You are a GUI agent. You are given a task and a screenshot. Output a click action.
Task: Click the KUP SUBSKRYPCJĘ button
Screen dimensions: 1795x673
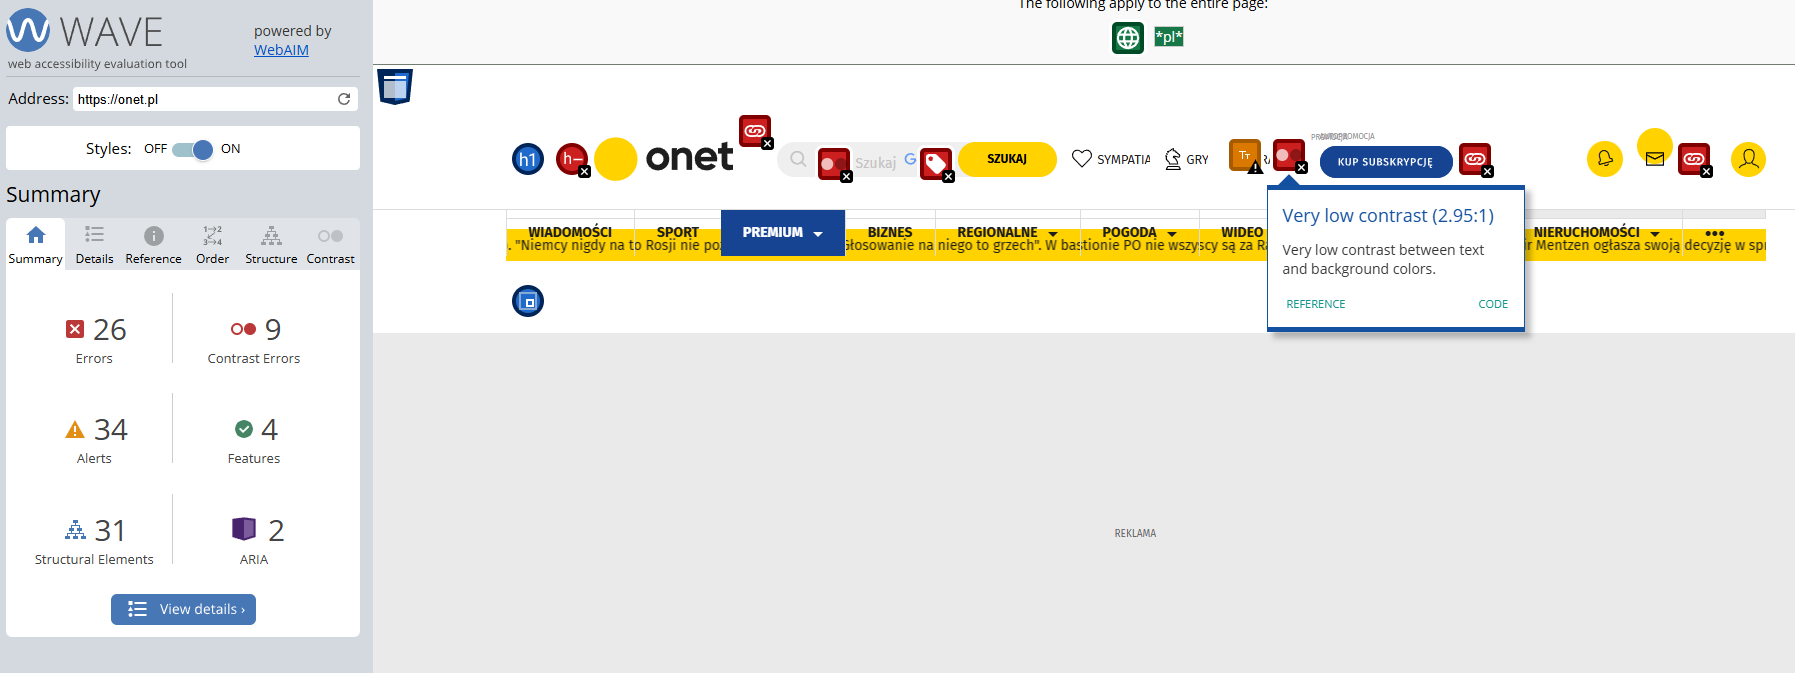[x=1385, y=161]
